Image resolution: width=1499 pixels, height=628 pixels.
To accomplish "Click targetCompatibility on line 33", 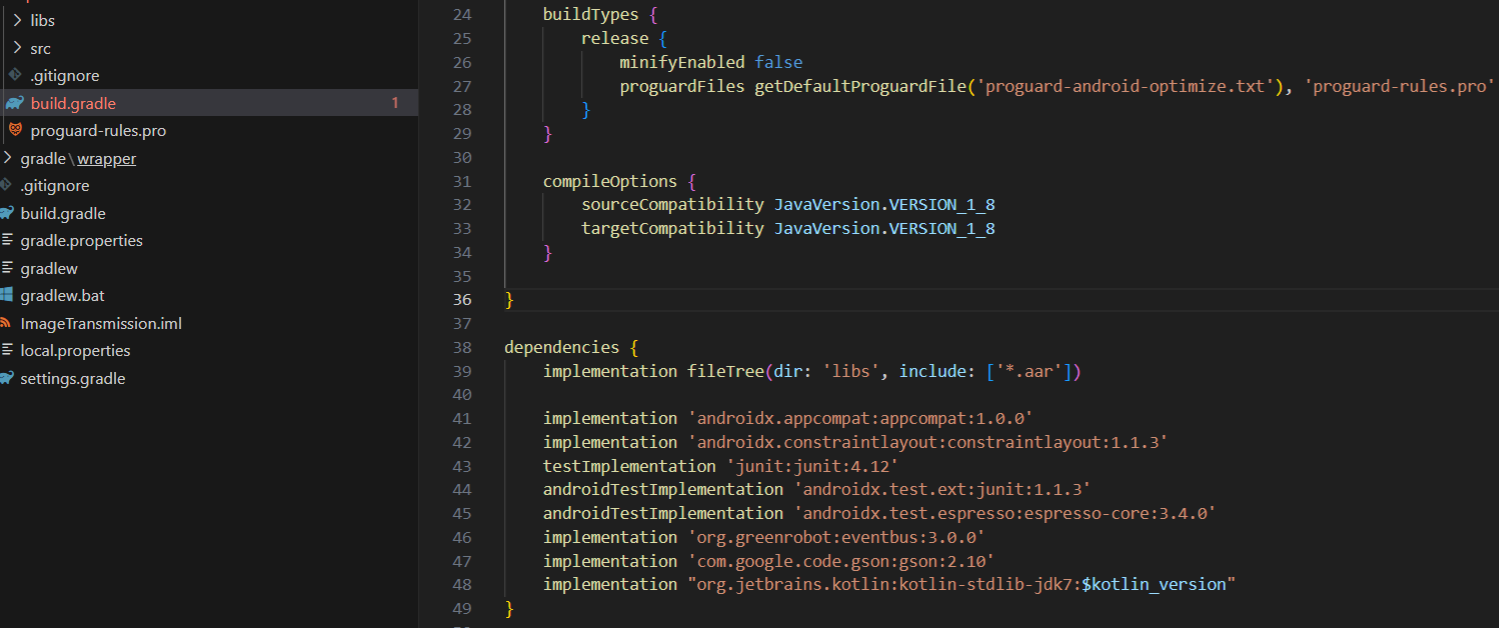I will [x=673, y=228].
